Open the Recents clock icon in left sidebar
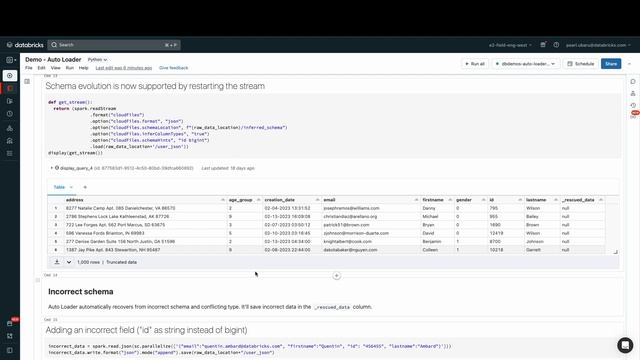 (x=10, y=114)
